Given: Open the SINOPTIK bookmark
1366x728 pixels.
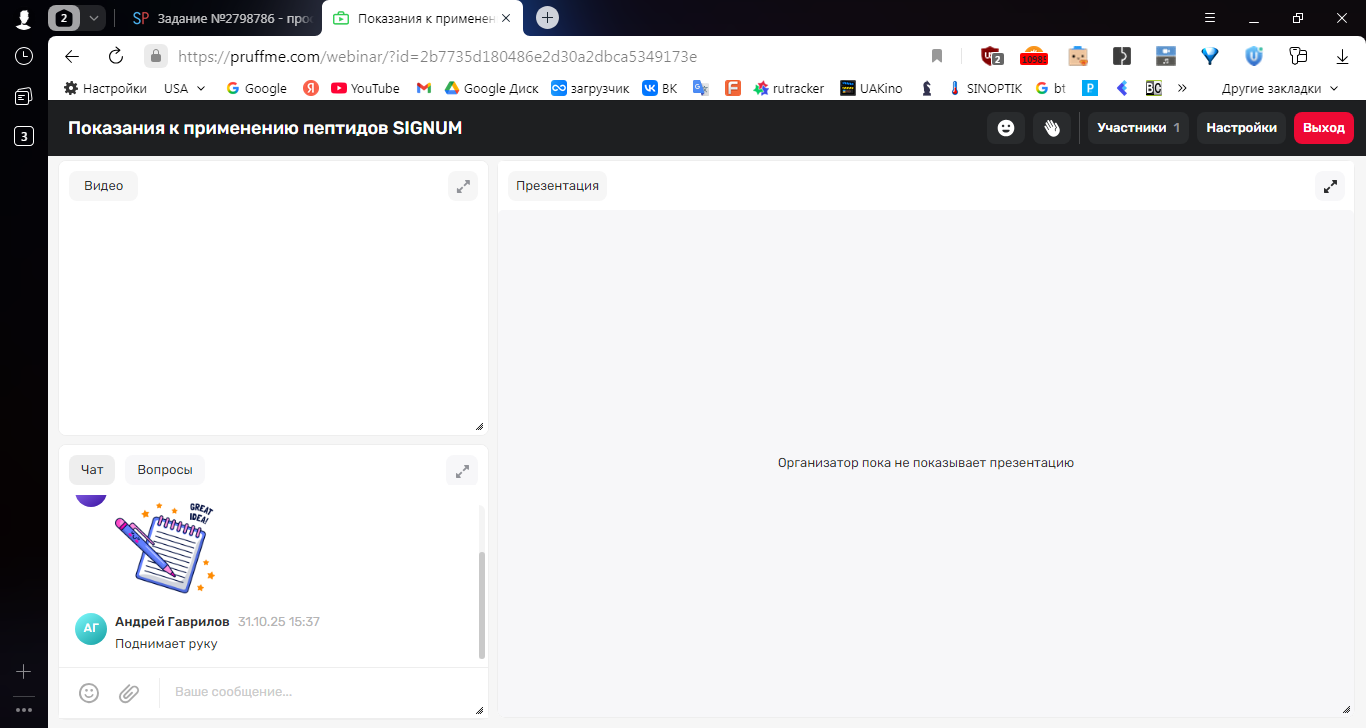Looking at the screenshot, I should (985, 88).
